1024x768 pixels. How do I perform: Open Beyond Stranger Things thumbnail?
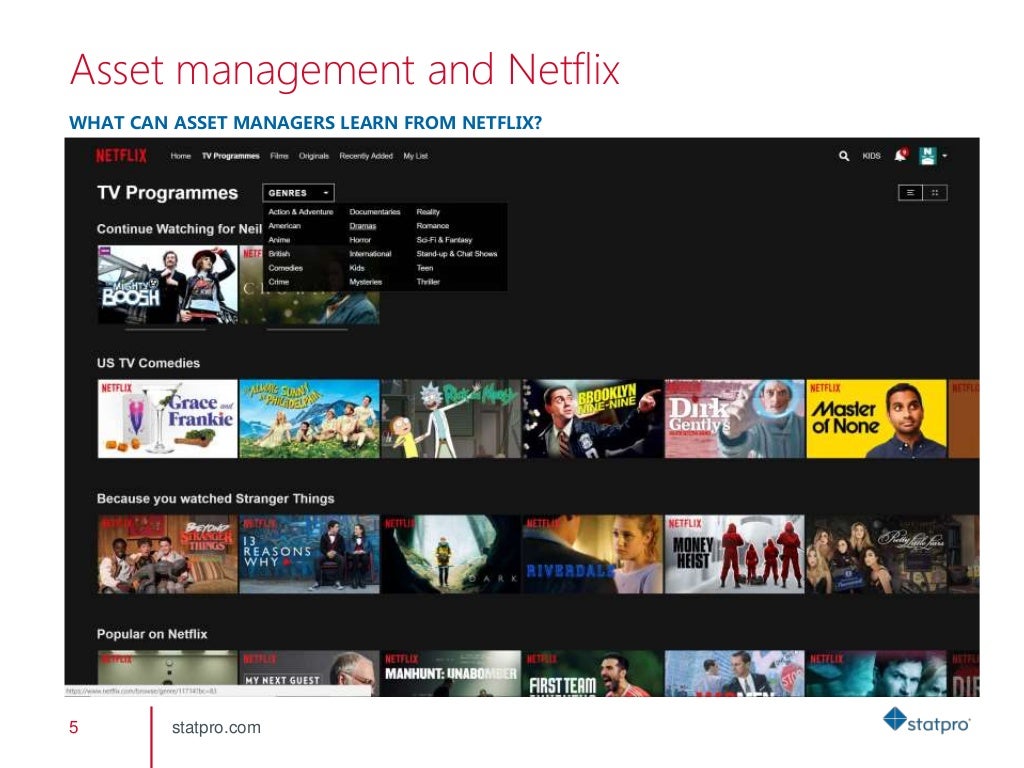[x=168, y=554]
